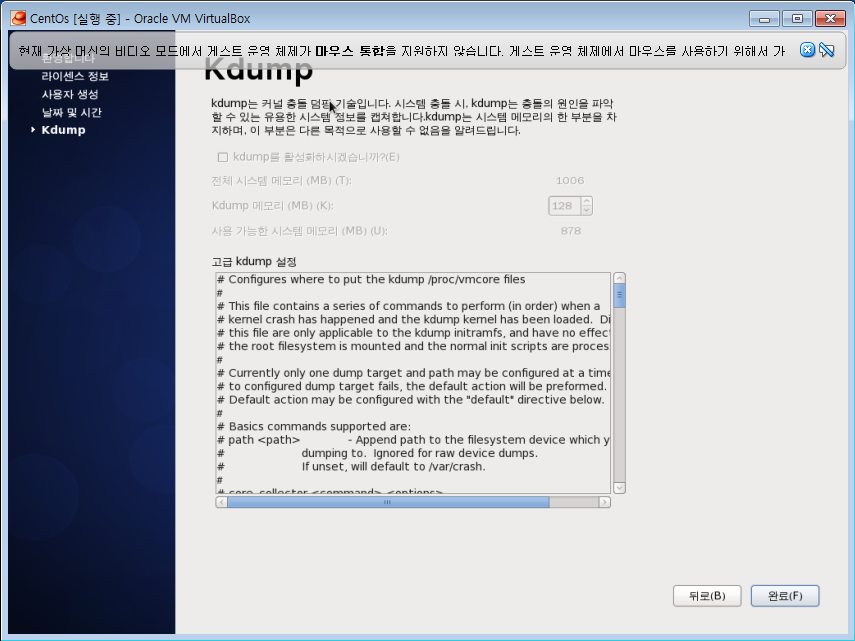Click the 완료(F) finish button
855x641 pixels.
[x=785, y=596]
